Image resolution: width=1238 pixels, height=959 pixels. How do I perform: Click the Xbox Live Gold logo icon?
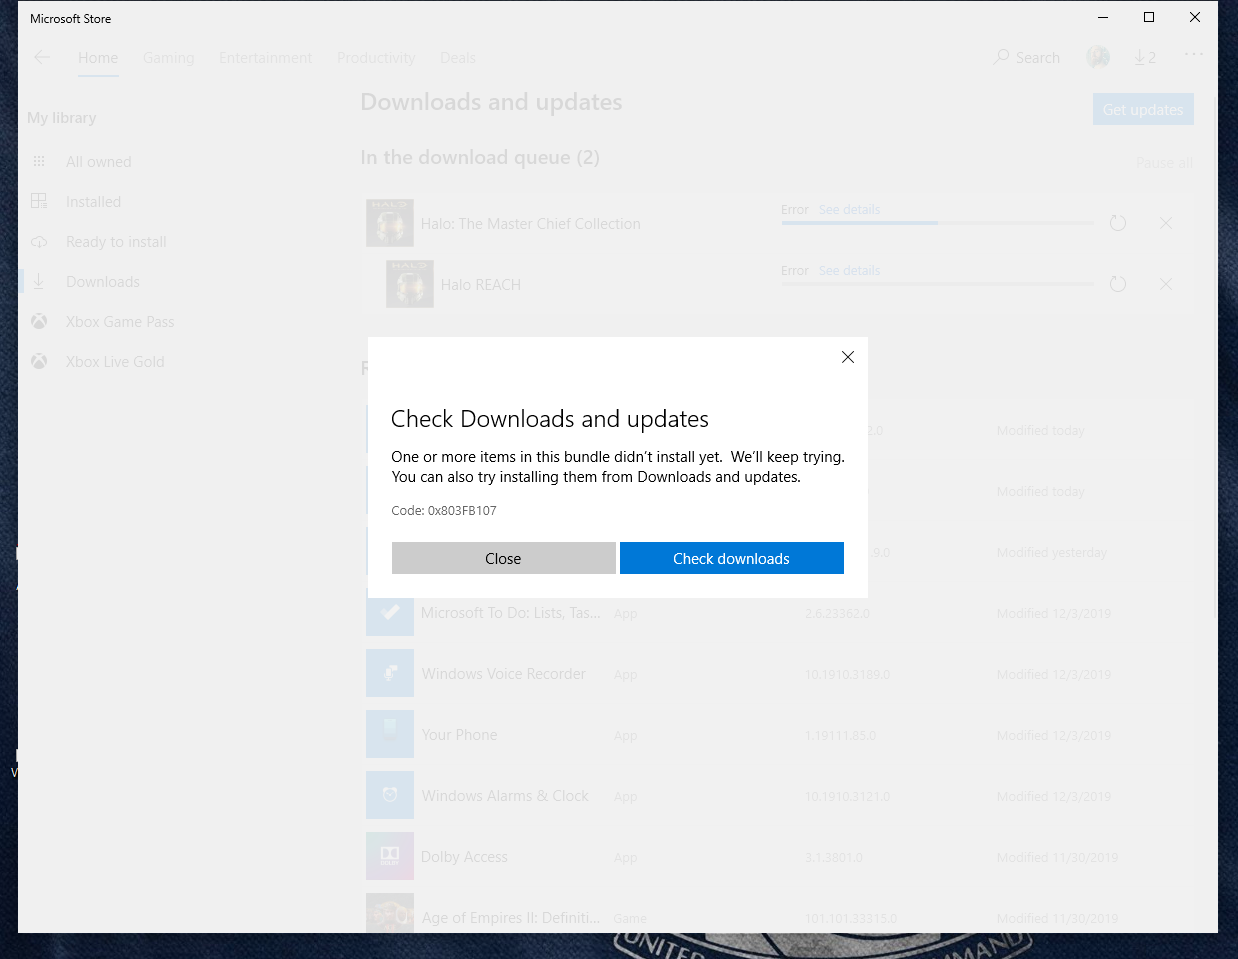pyautogui.click(x=39, y=361)
